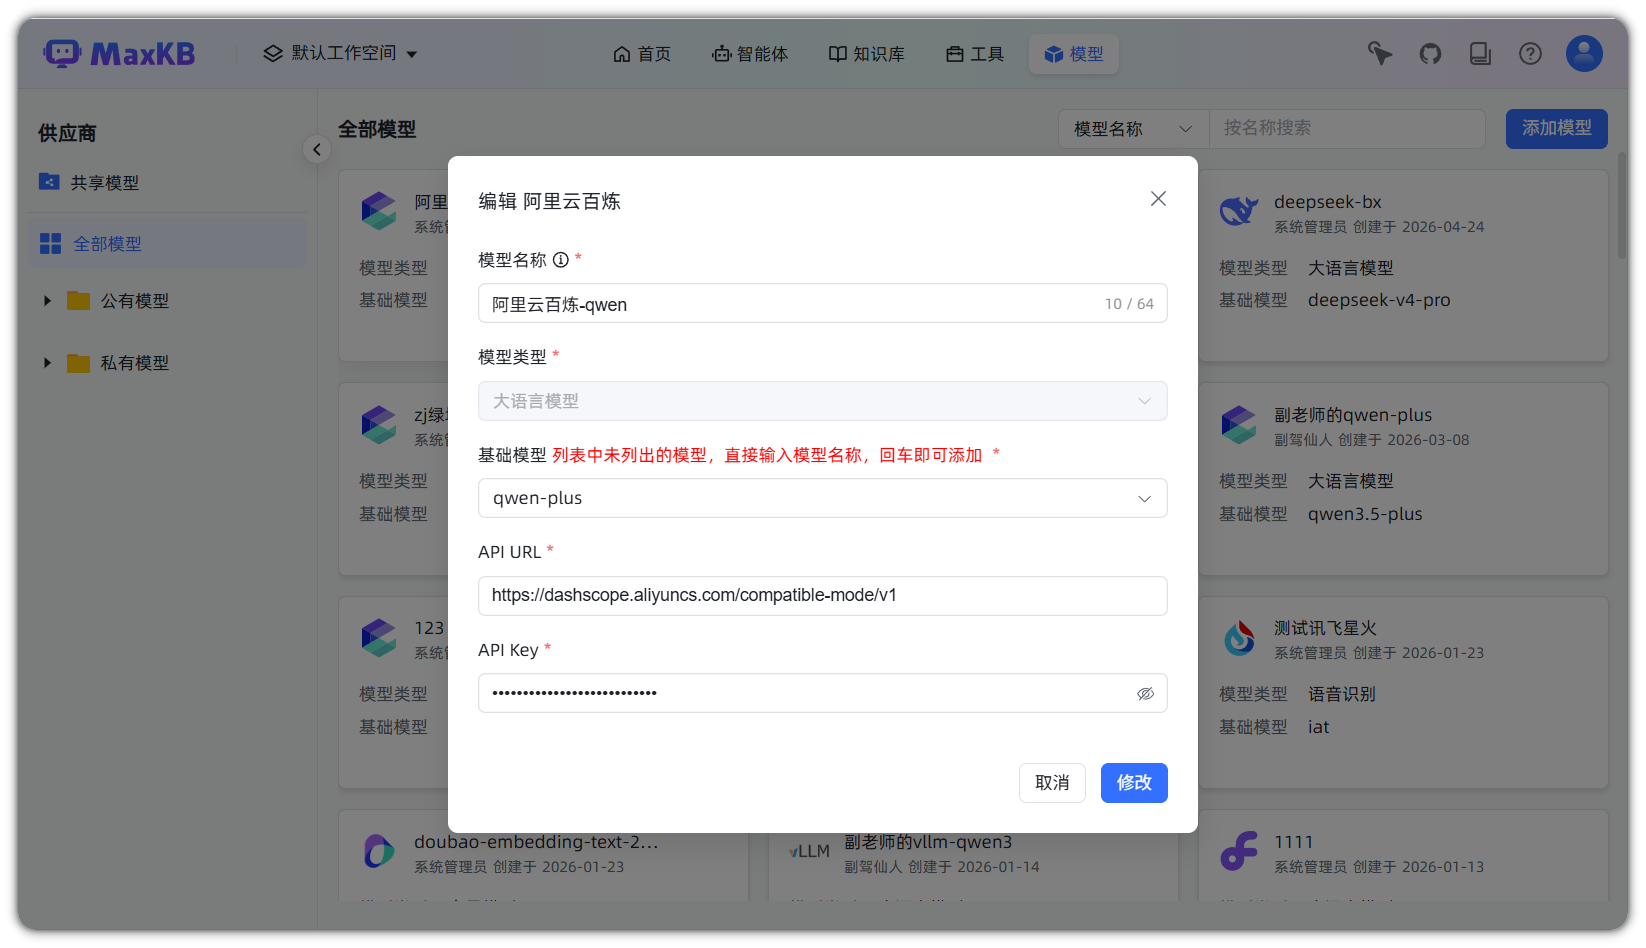Viewport: 1646px width, 948px height.
Task: Click the 副老师的qwen-plus model icon
Action: pos(1239,424)
